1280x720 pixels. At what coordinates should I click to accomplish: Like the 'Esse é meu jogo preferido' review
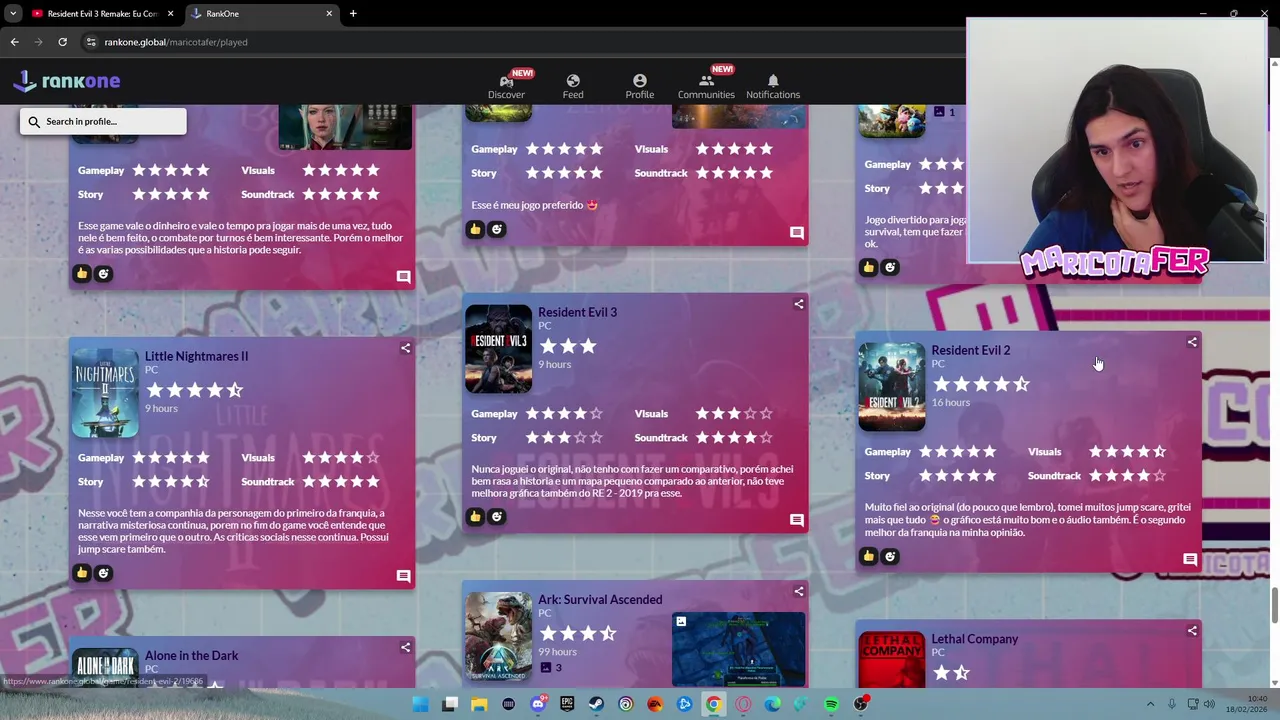(475, 229)
